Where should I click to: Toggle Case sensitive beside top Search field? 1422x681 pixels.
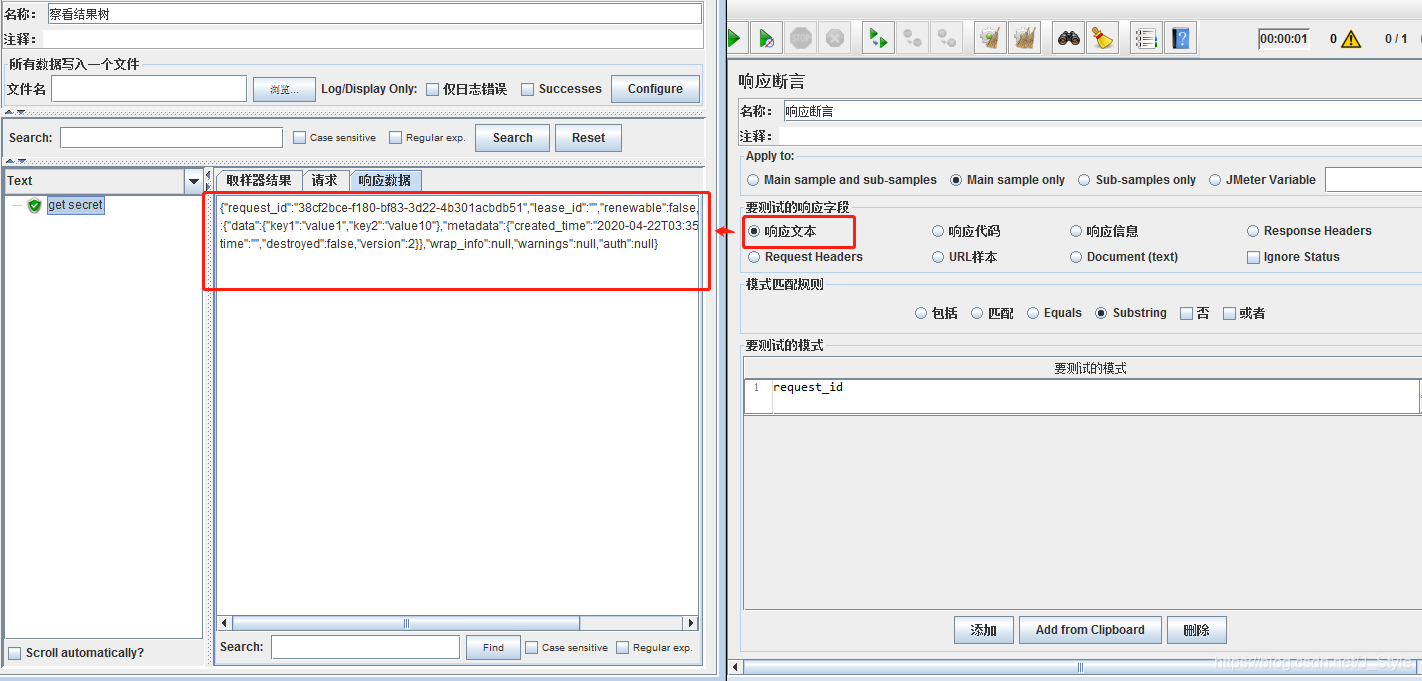coord(300,138)
